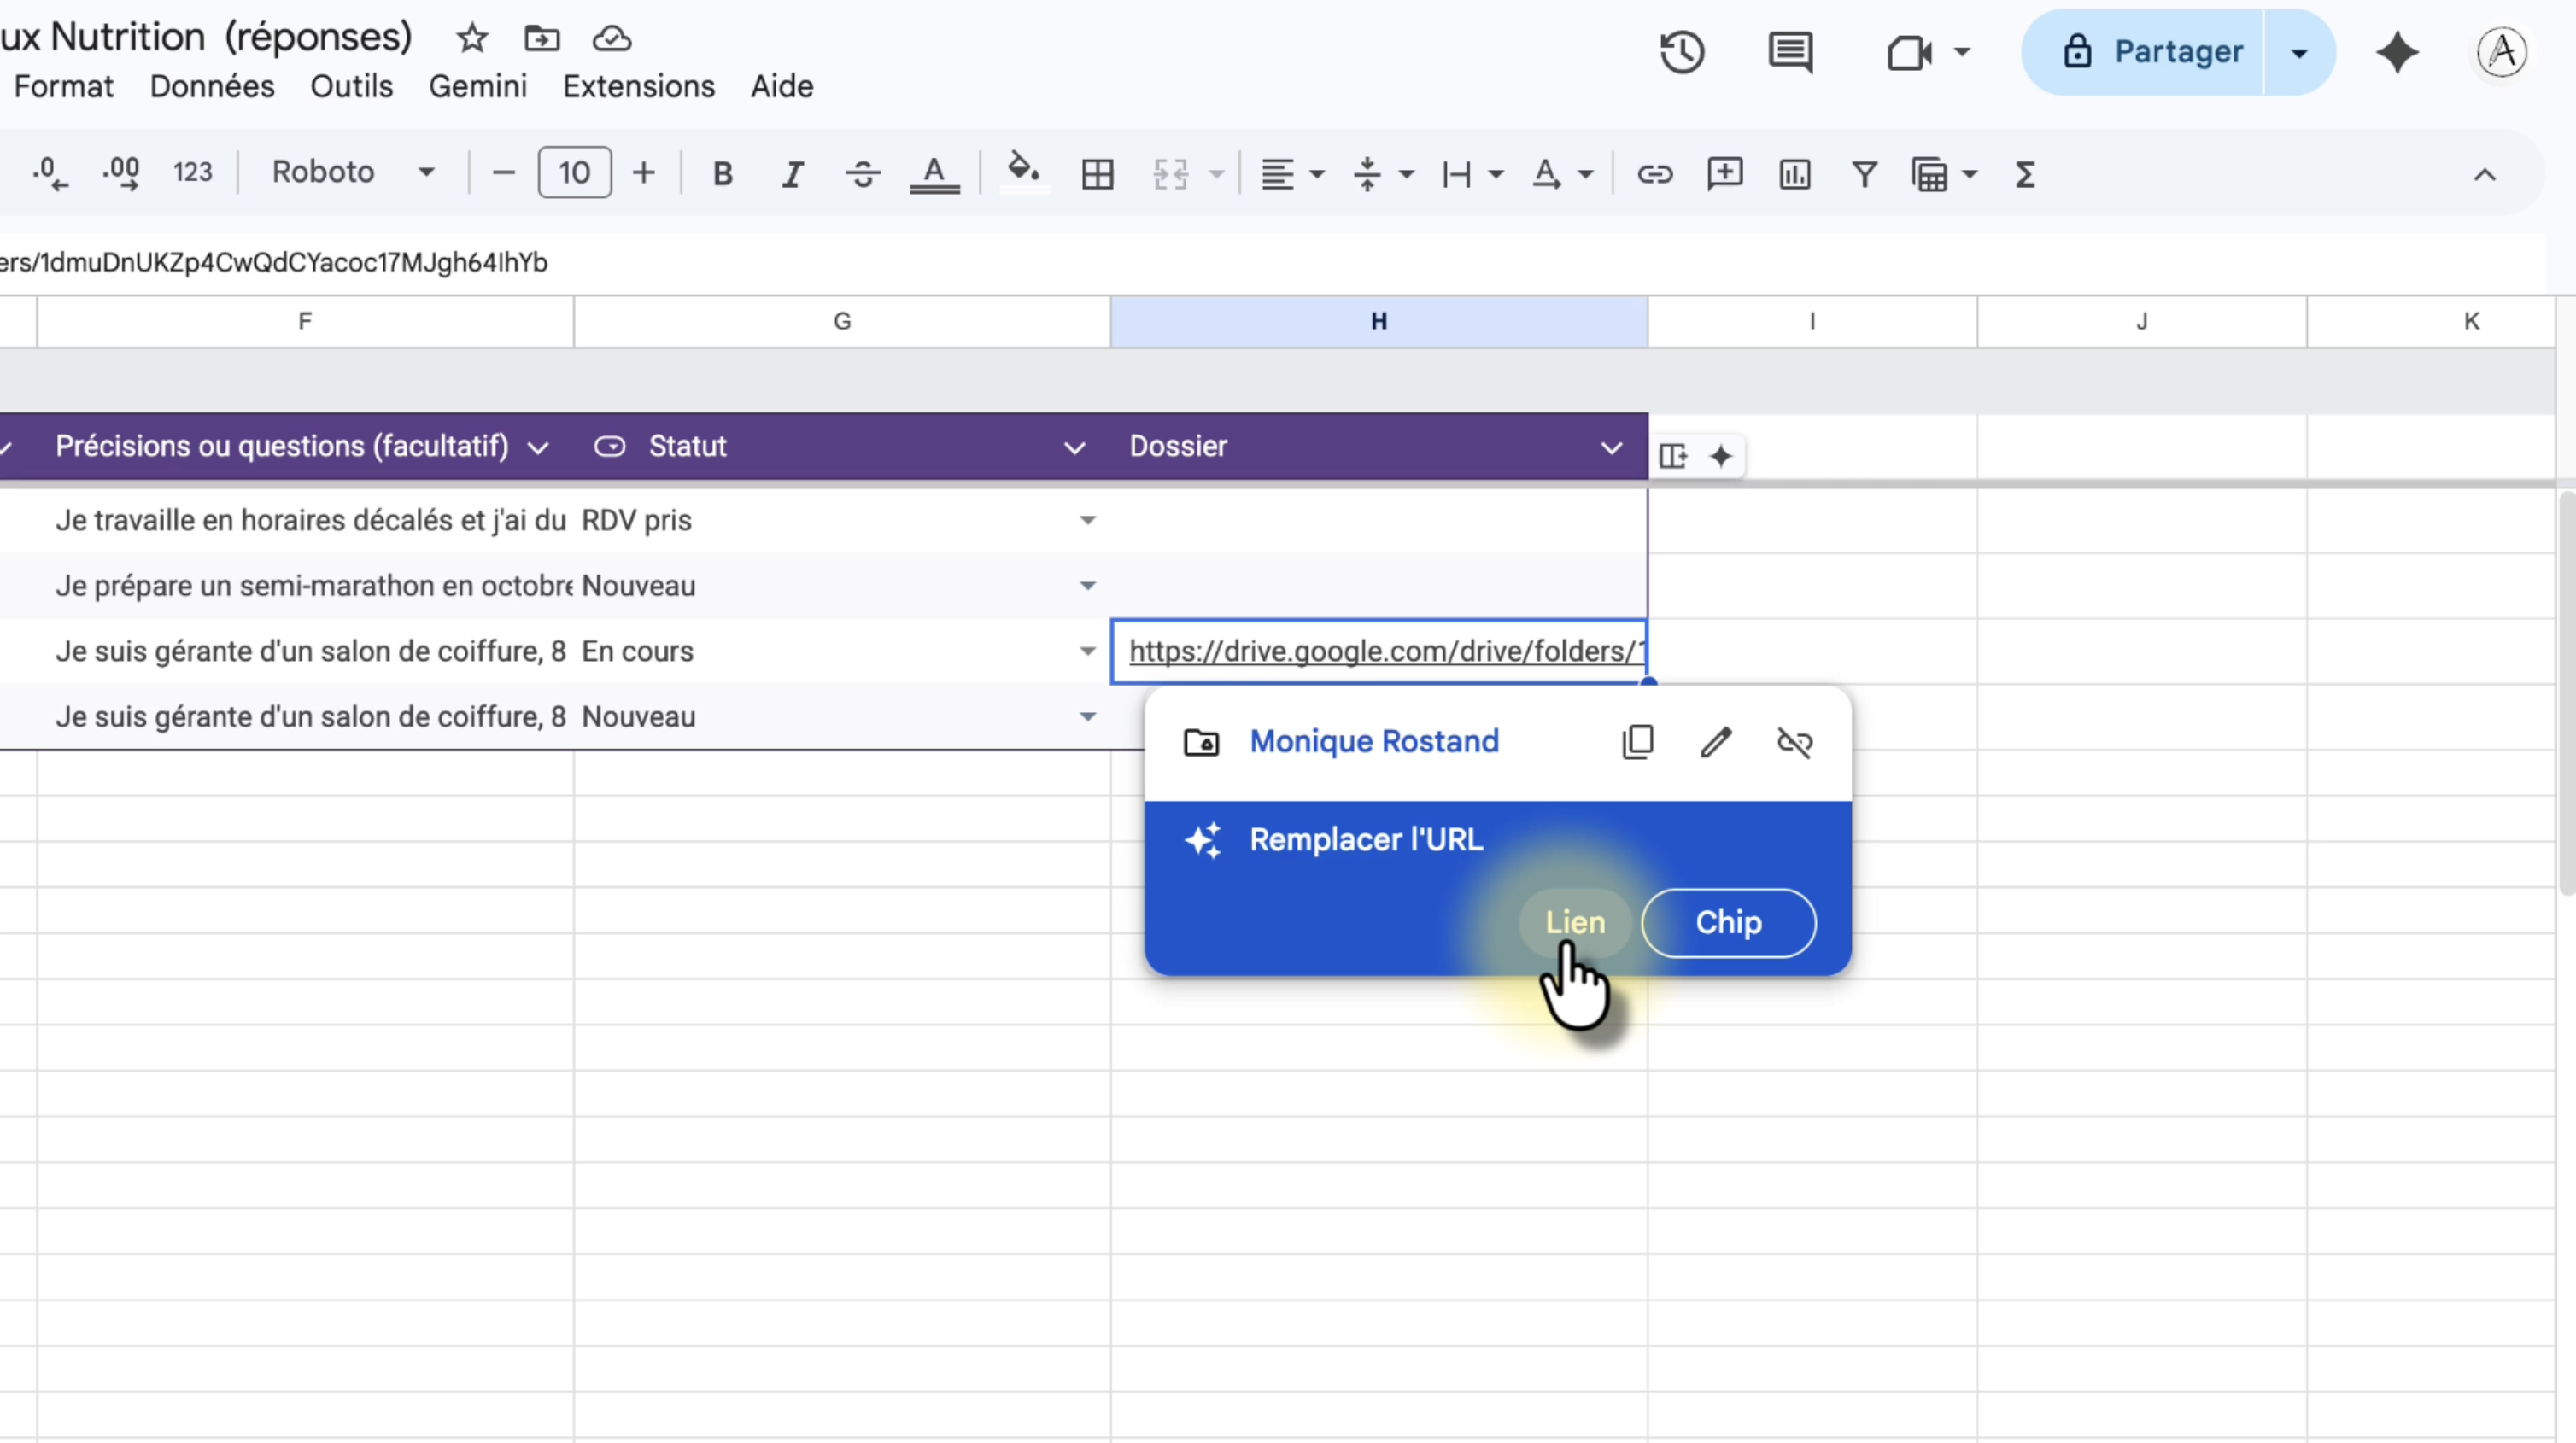The height and width of the screenshot is (1443, 2576).
Task: Click the remove link icon
Action: point(1794,742)
